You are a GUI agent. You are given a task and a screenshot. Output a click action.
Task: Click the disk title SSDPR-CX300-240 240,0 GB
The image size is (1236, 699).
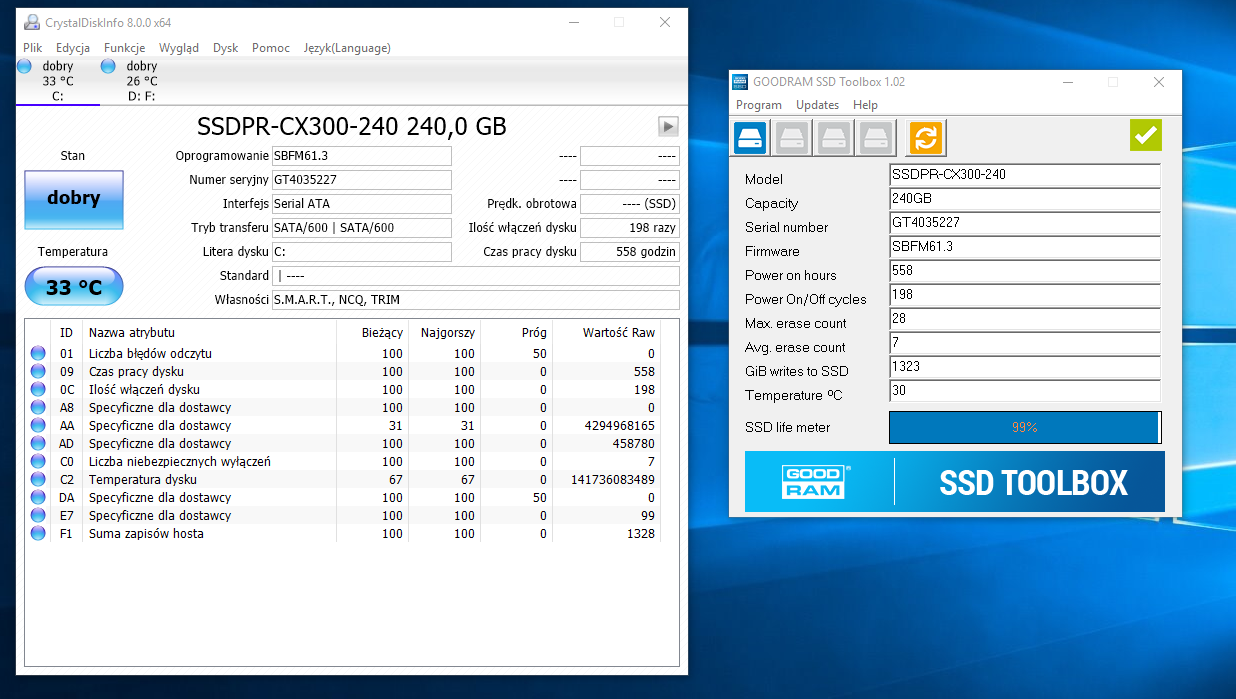(352, 126)
